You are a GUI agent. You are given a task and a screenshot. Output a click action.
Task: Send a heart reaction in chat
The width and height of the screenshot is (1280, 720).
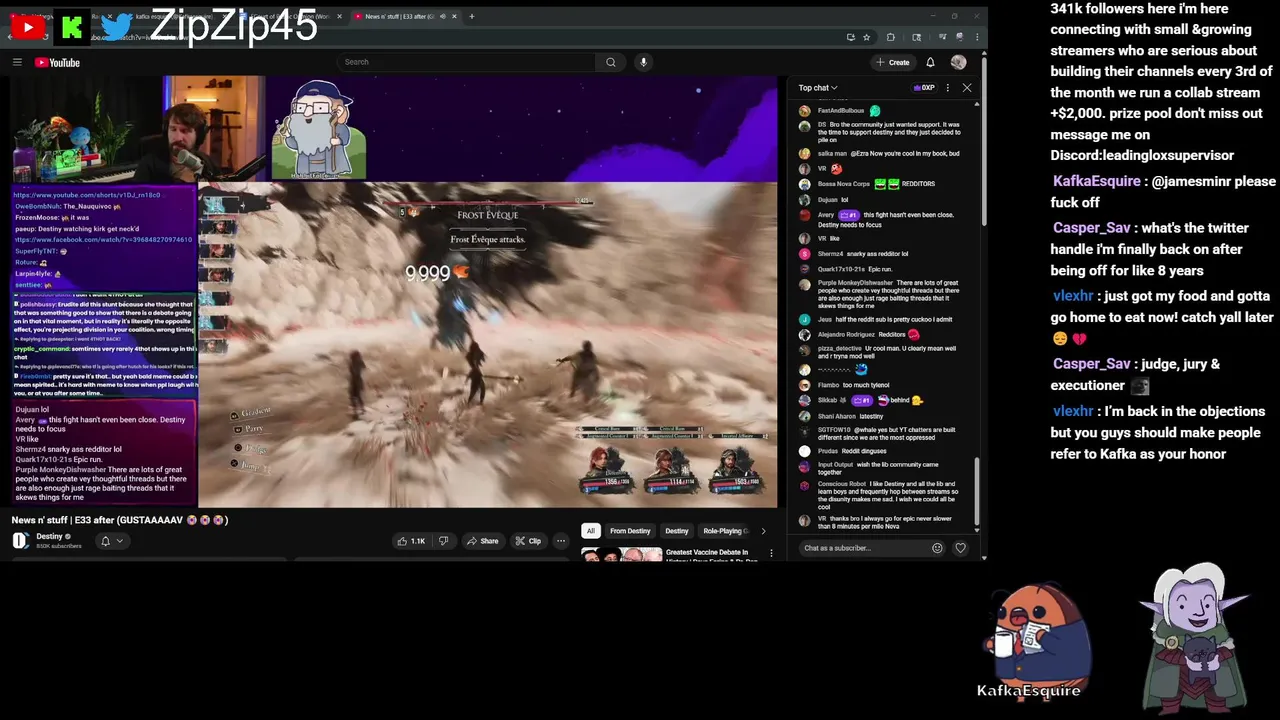coord(960,548)
